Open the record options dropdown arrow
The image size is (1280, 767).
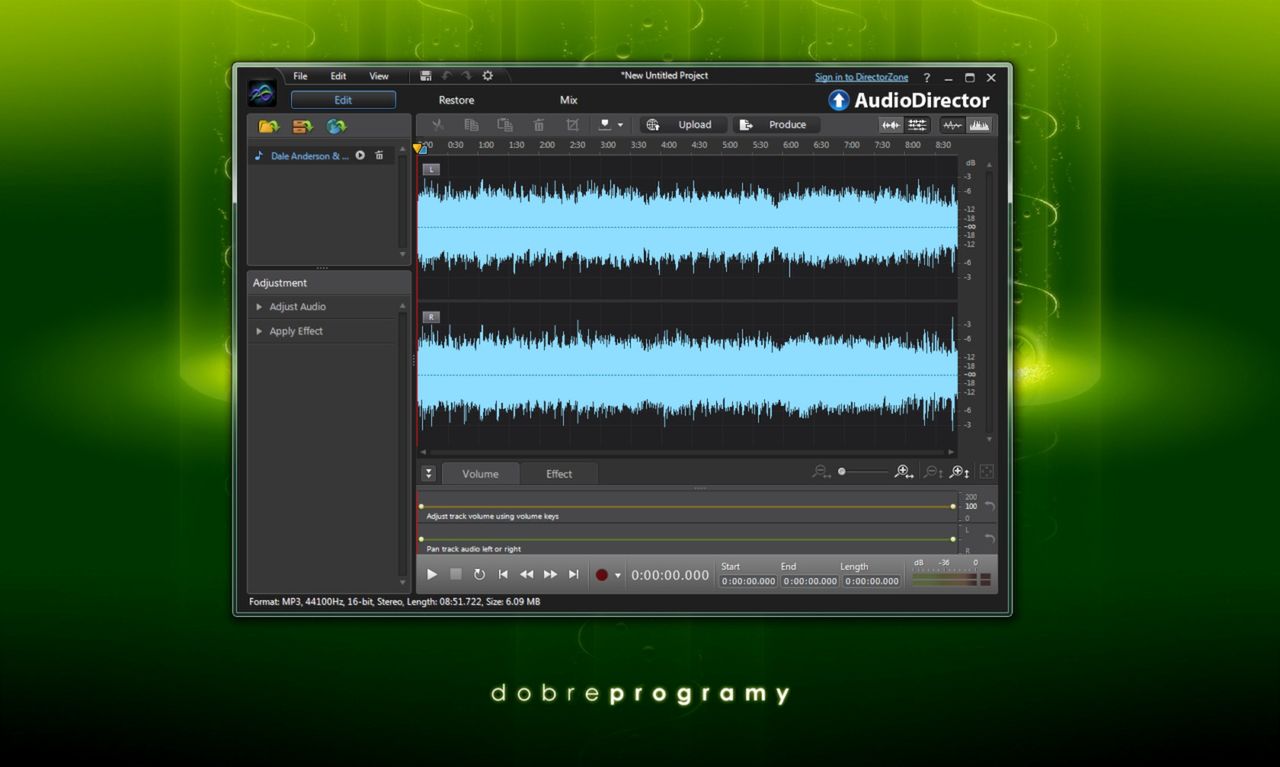[618, 576]
